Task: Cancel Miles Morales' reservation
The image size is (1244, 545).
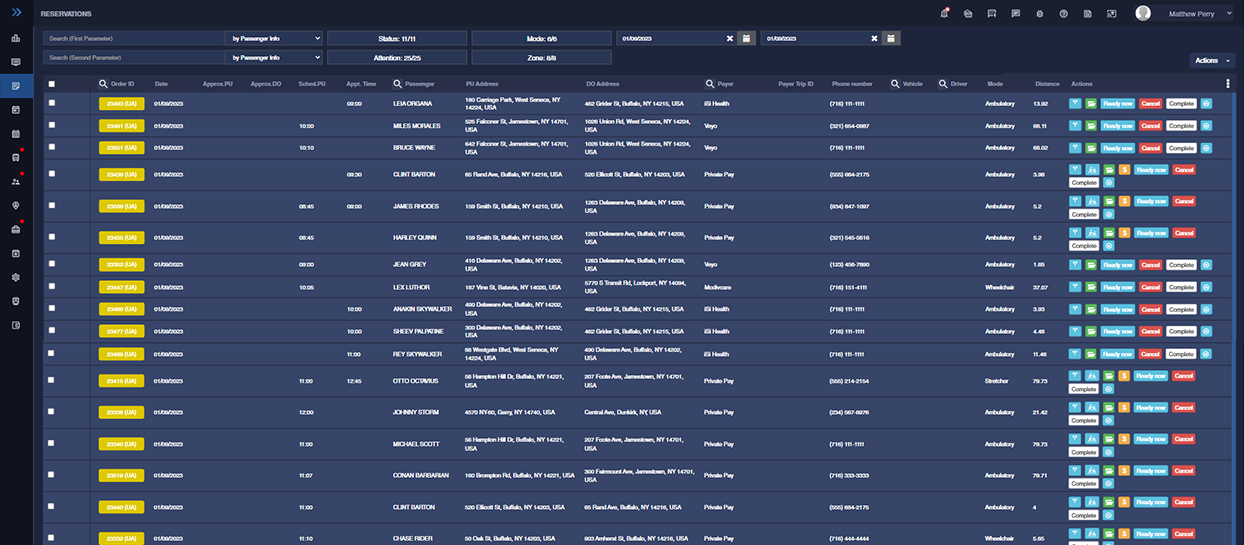Action: pyautogui.click(x=1151, y=126)
